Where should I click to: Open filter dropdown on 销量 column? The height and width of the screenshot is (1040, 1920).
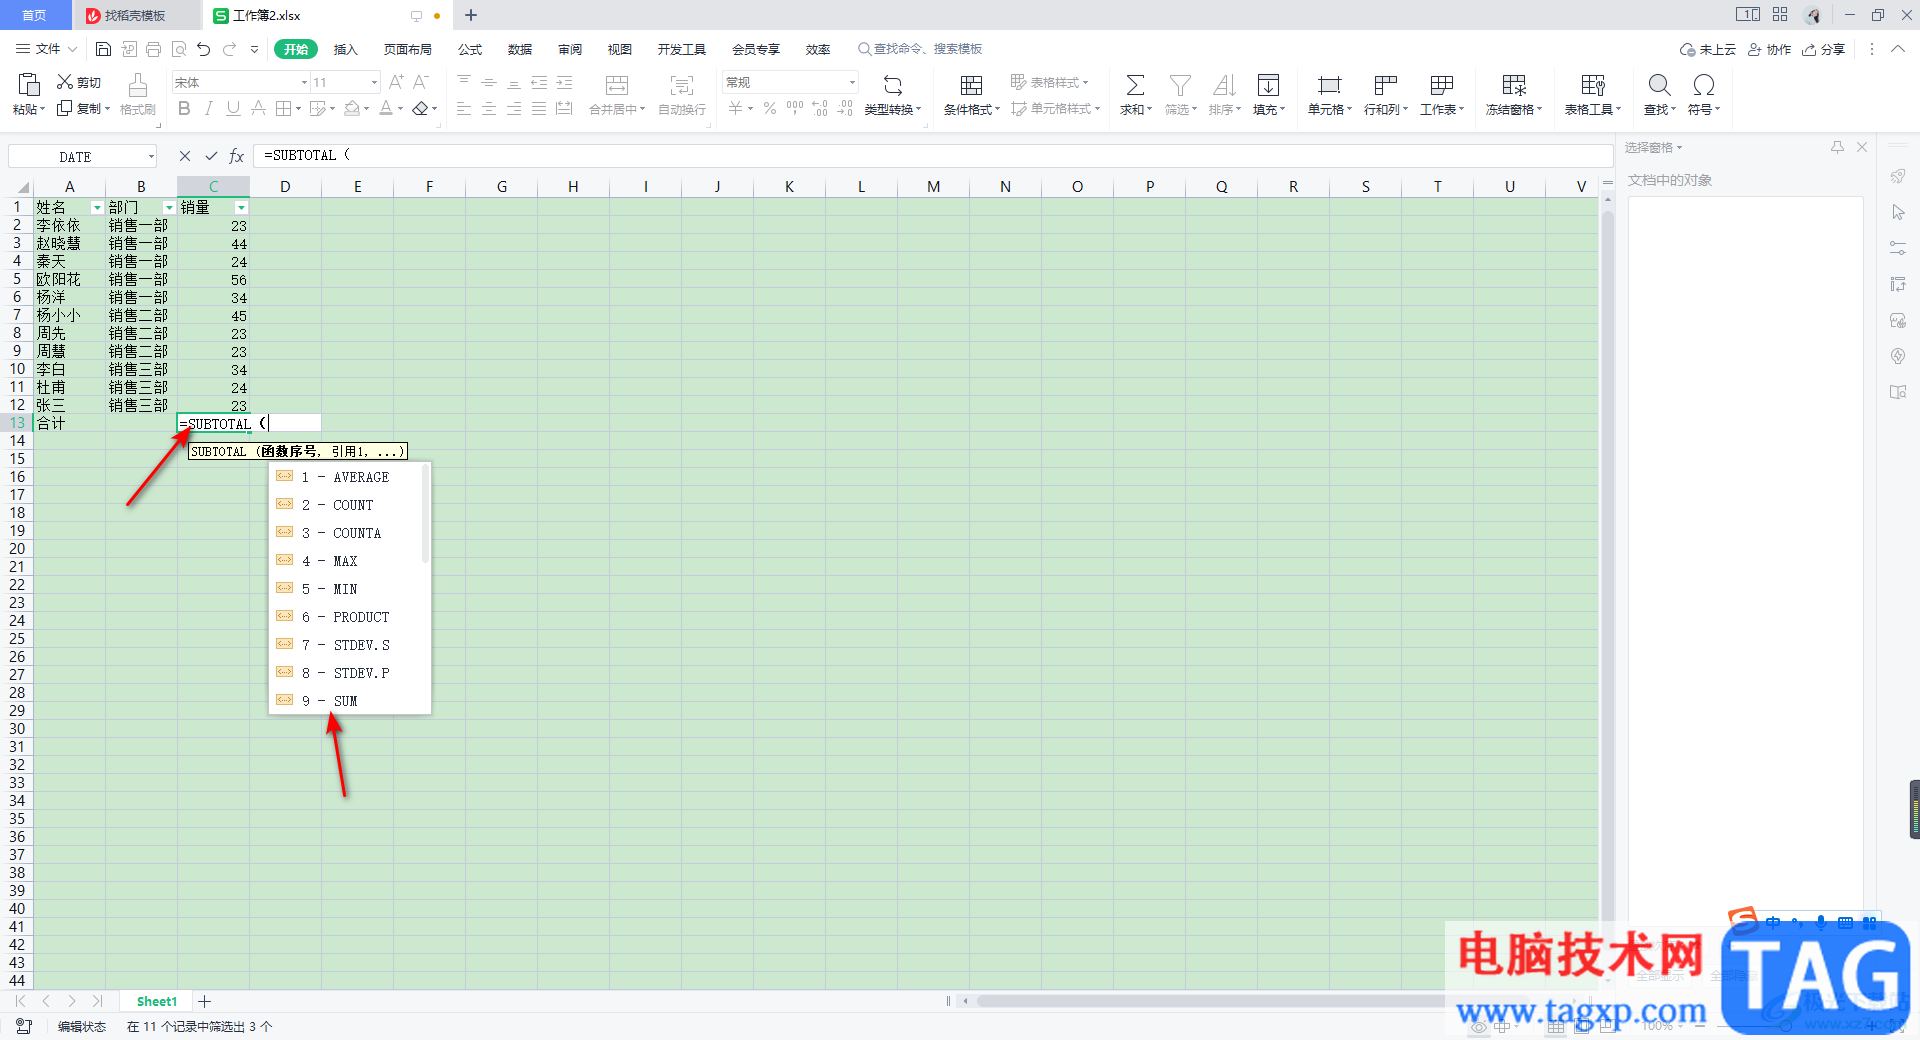click(241, 208)
